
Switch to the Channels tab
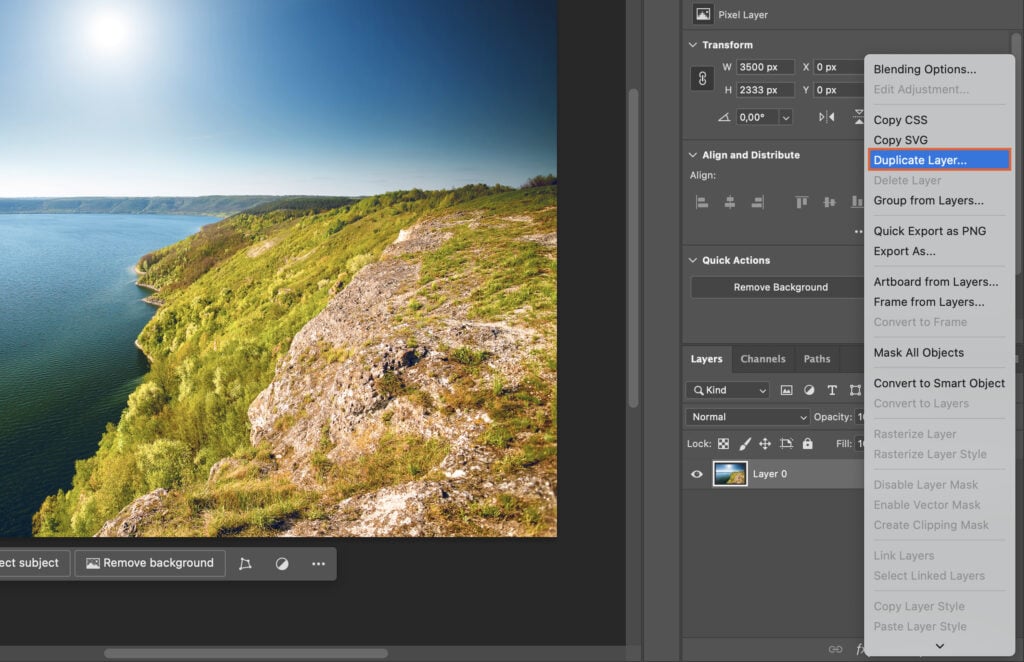tap(763, 358)
